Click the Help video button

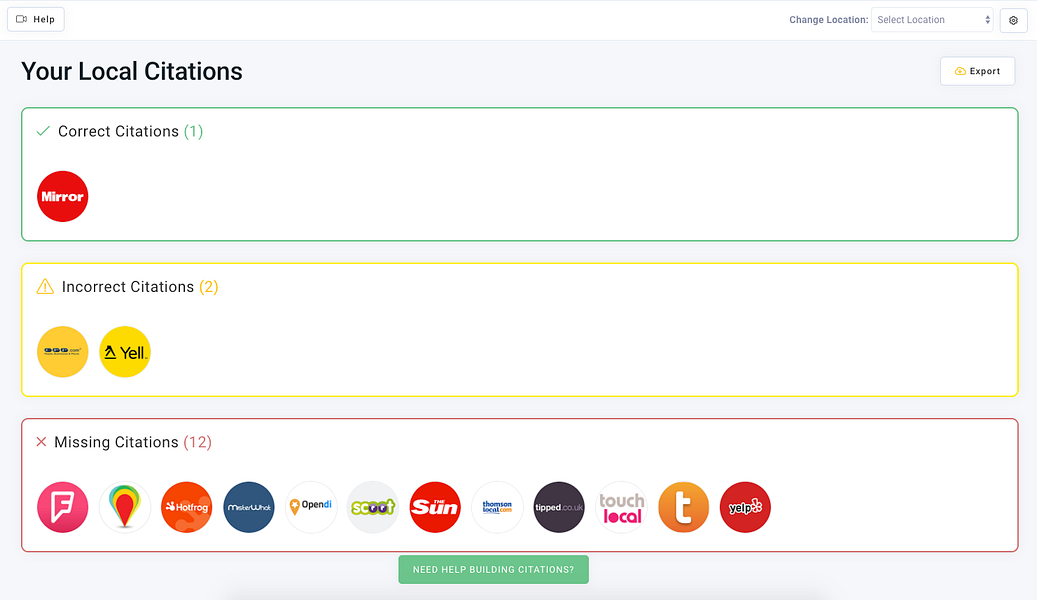(36, 19)
